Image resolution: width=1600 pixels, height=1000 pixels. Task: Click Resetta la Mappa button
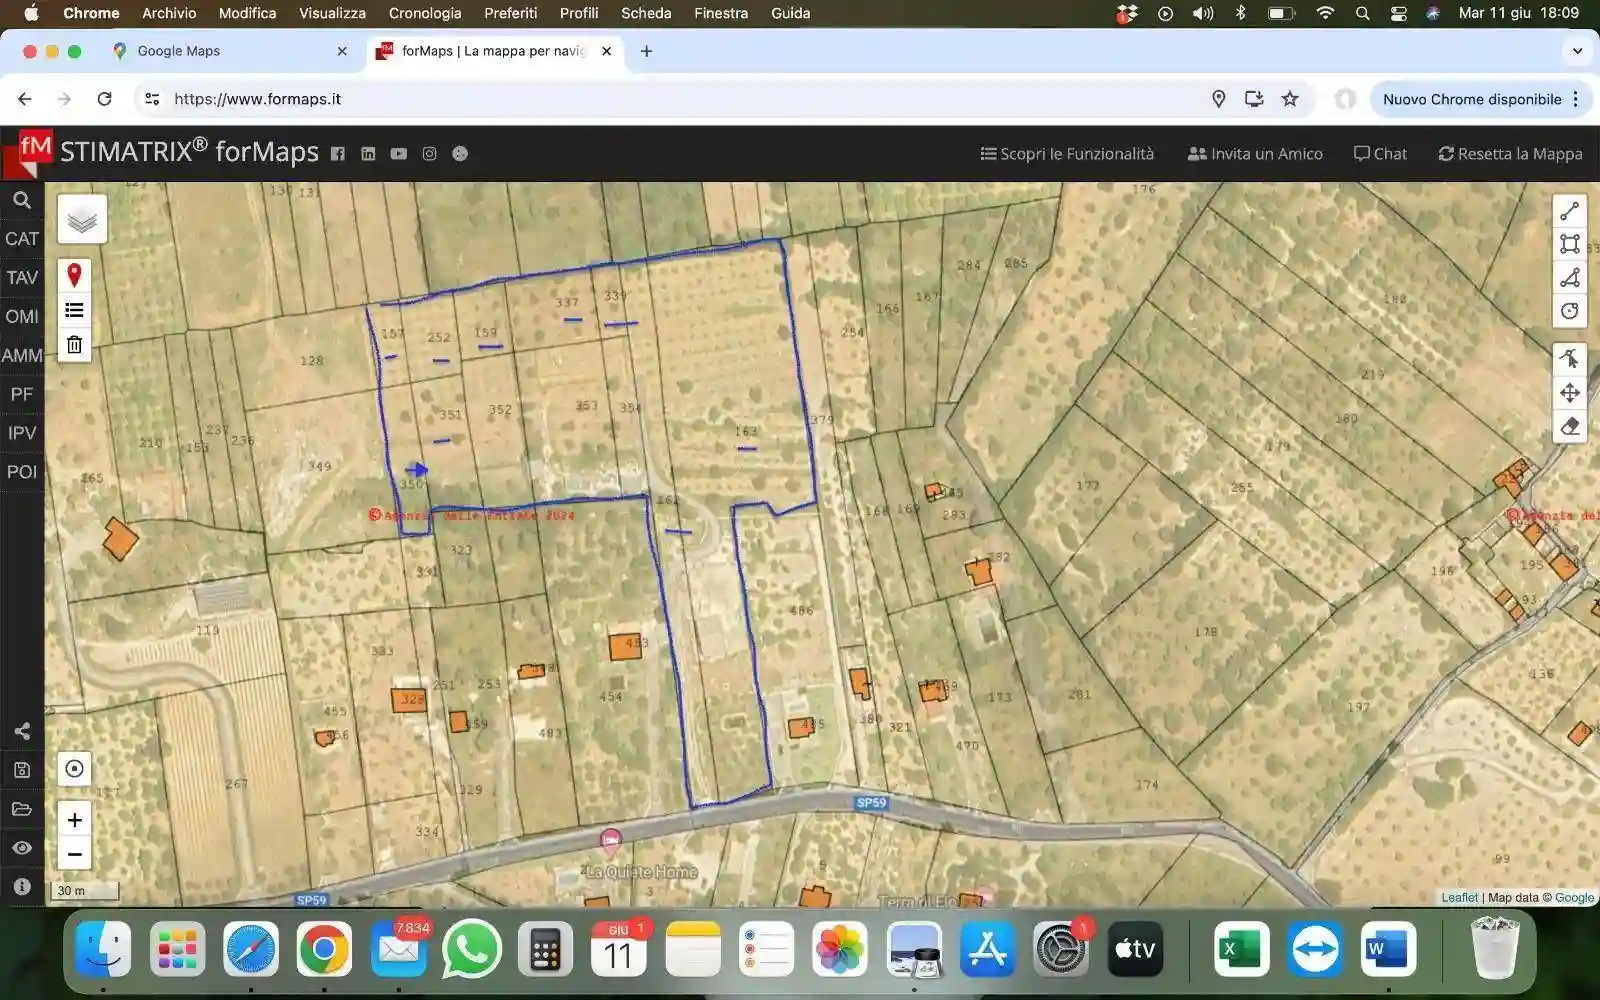click(1510, 154)
